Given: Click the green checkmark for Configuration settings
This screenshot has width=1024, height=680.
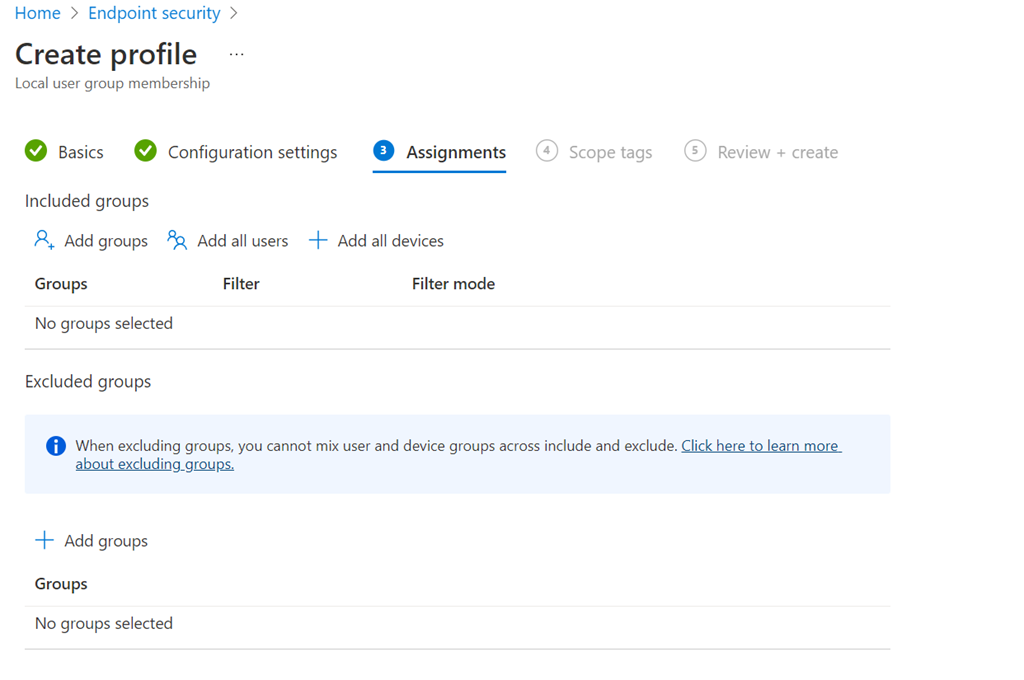Looking at the screenshot, I should (x=146, y=151).
